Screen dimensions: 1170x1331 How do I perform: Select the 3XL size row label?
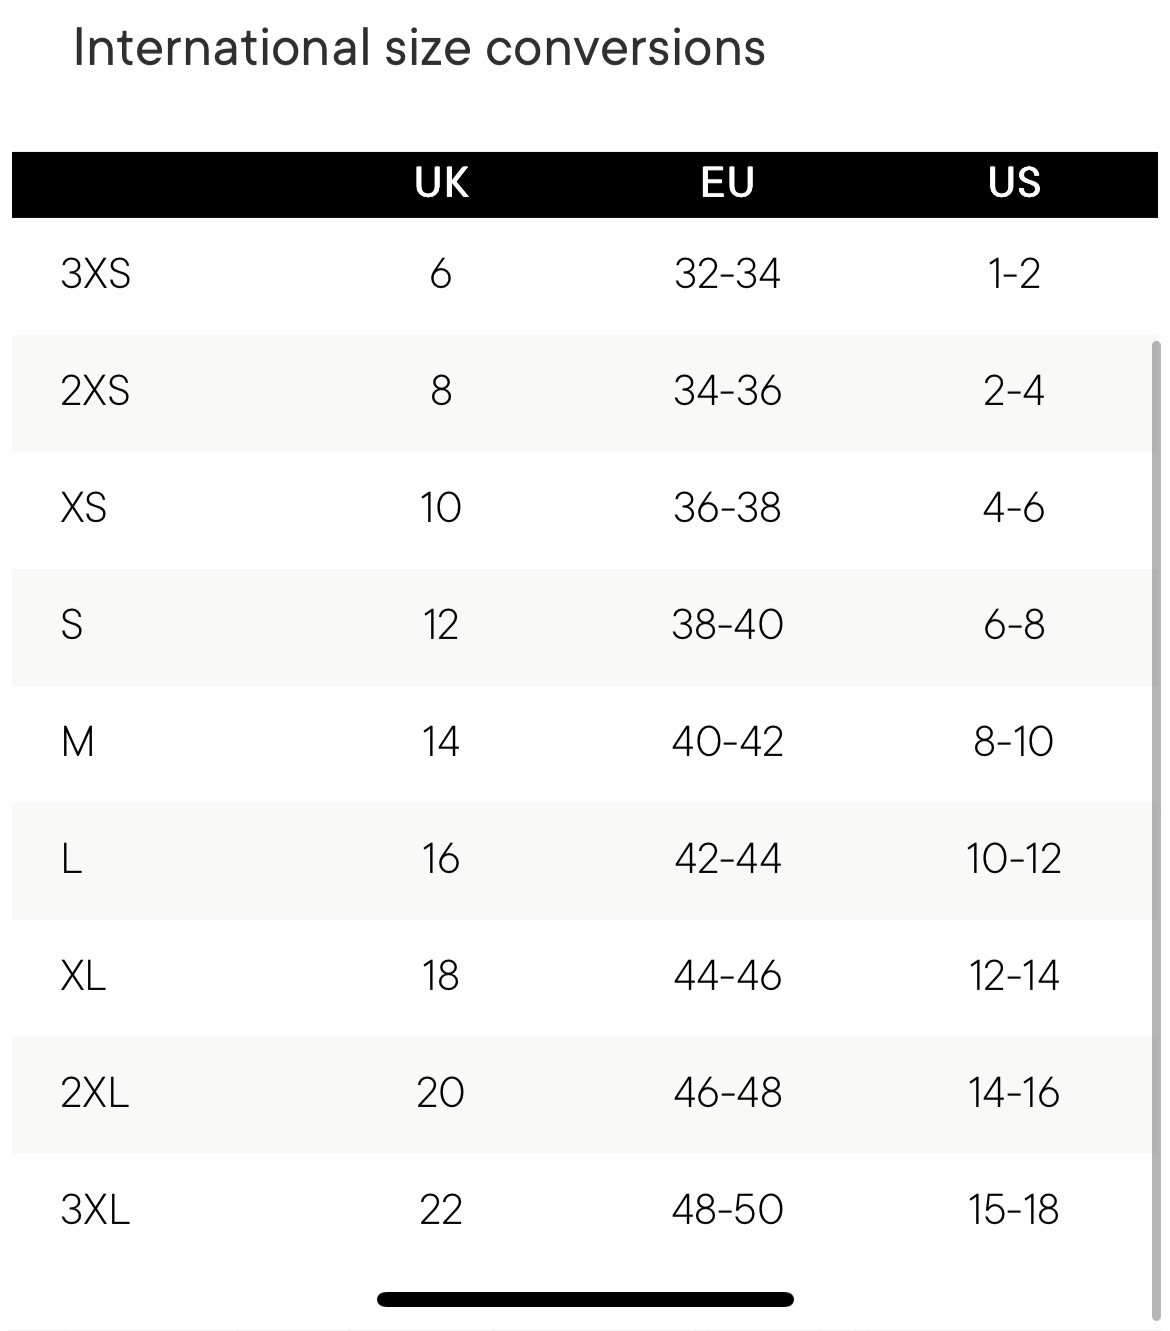[x=96, y=1209]
